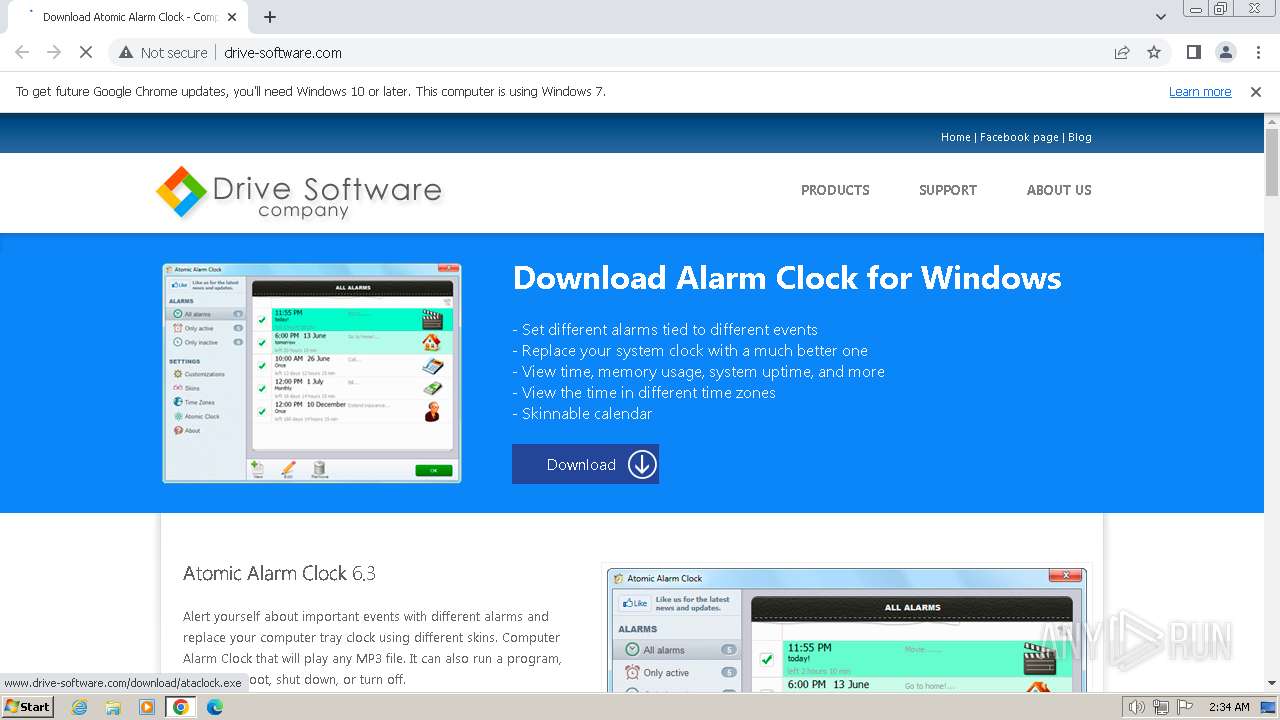Share this page icon in address bar
This screenshot has height=720, width=1280.
click(1122, 53)
